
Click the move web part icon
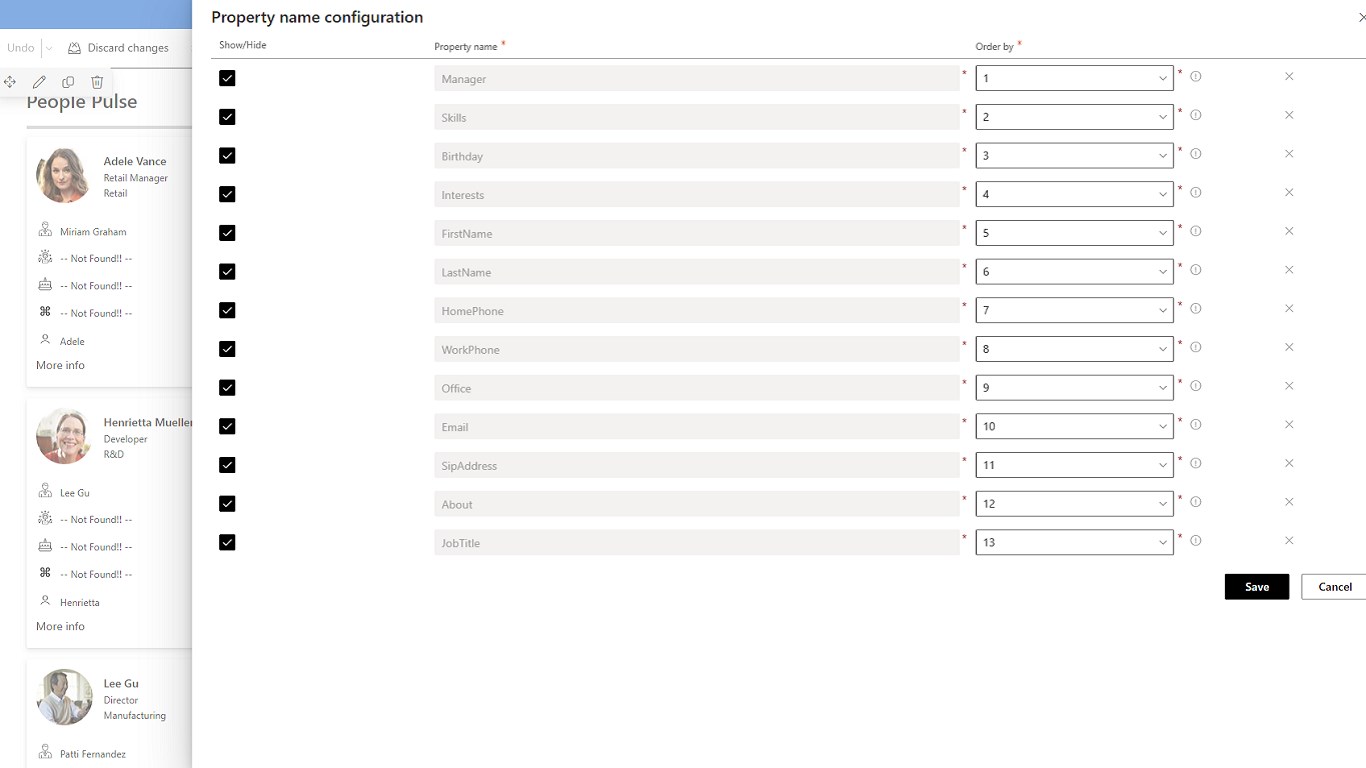(10, 82)
